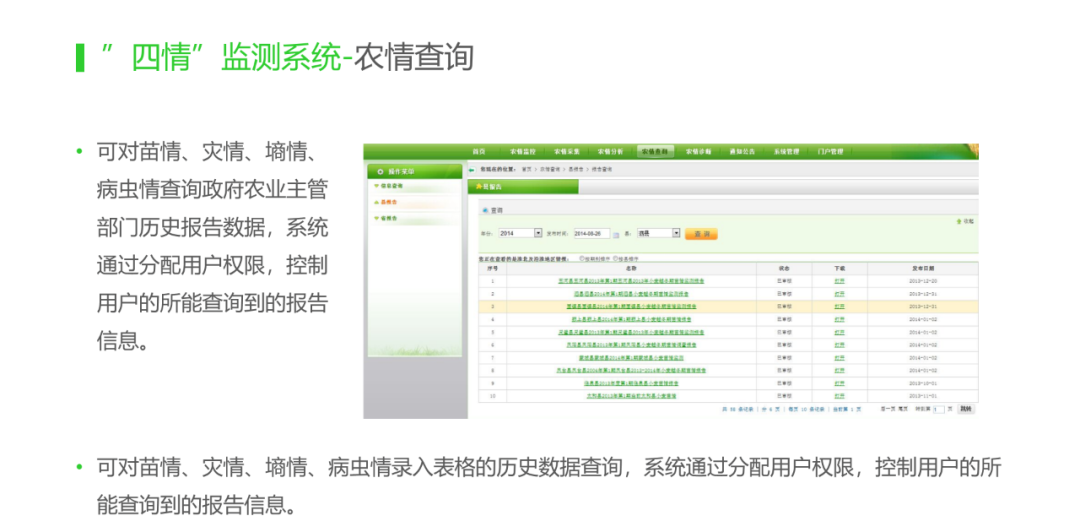Open the county dropdown in query form
This screenshot has width=1078, height=532.
click(676, 233)
